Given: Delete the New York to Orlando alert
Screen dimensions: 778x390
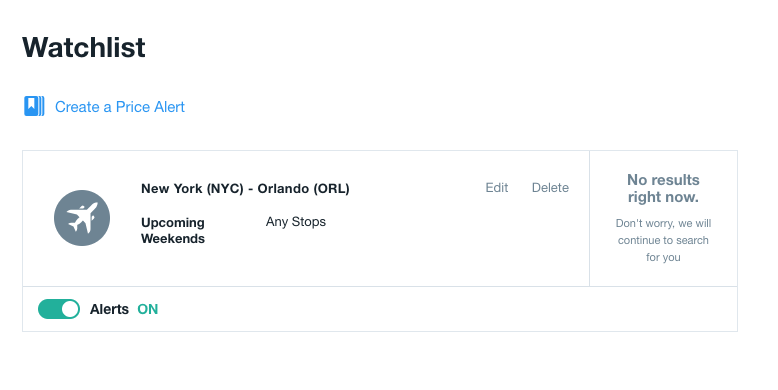Looking at the screenshot, I should [550, 188].
